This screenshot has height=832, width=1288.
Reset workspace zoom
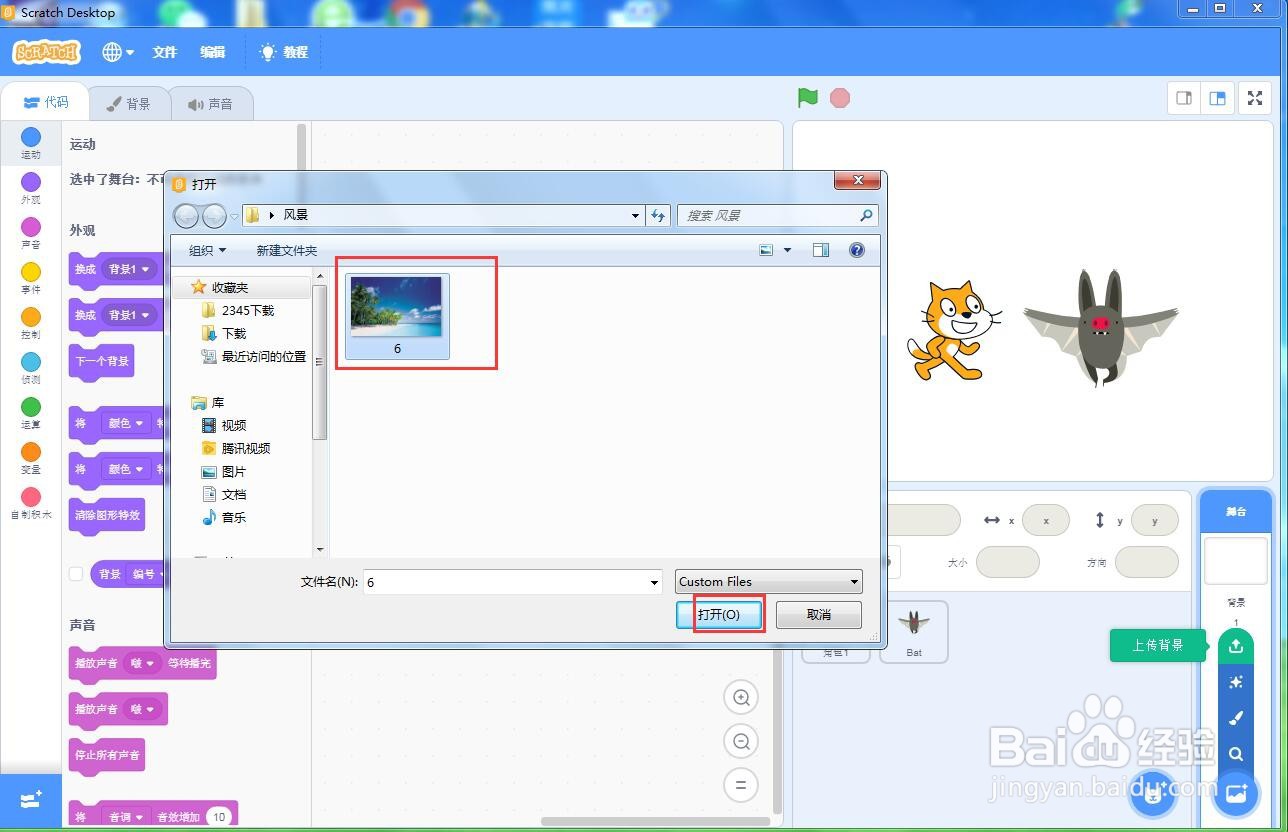(x=741, y=784)
